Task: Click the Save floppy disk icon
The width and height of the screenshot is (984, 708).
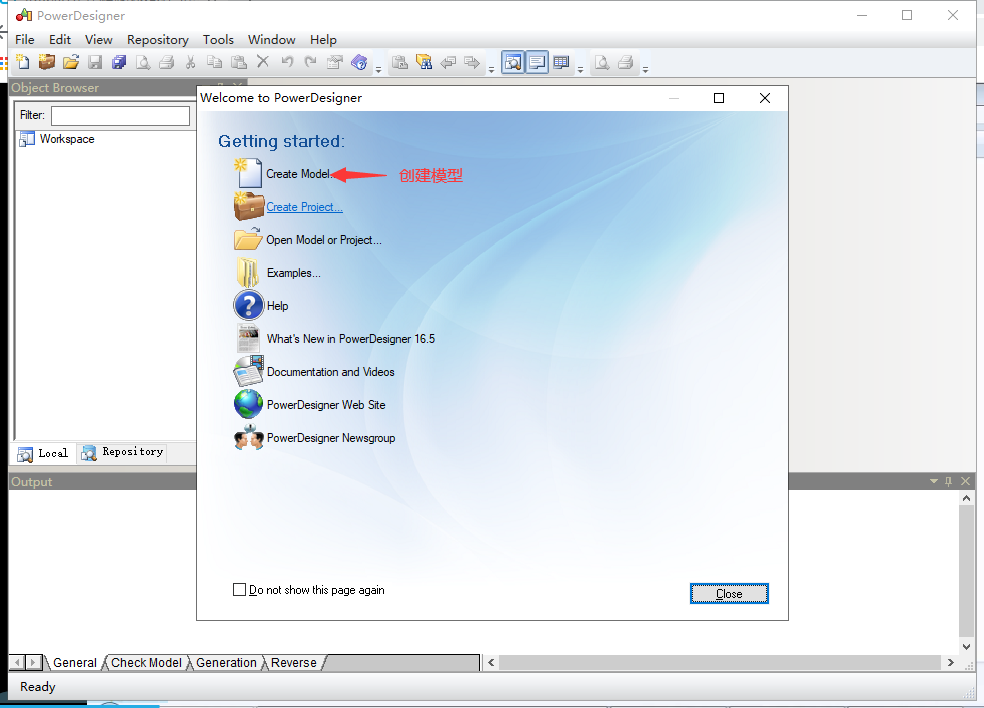Action: pyautogui.click(x=95, y=62)
